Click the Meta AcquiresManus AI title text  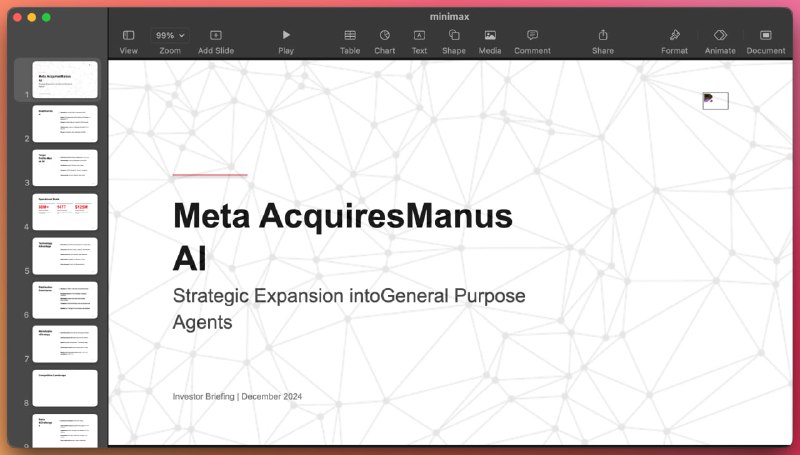[343, 236]
